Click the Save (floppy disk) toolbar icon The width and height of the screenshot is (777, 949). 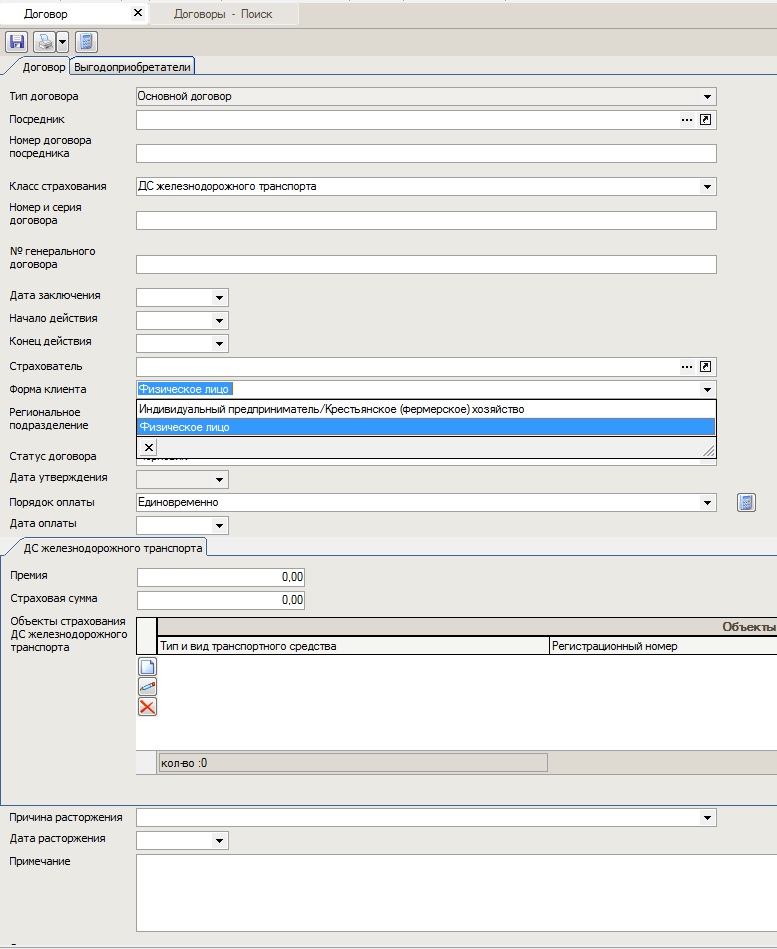click(x=17, y=42)
